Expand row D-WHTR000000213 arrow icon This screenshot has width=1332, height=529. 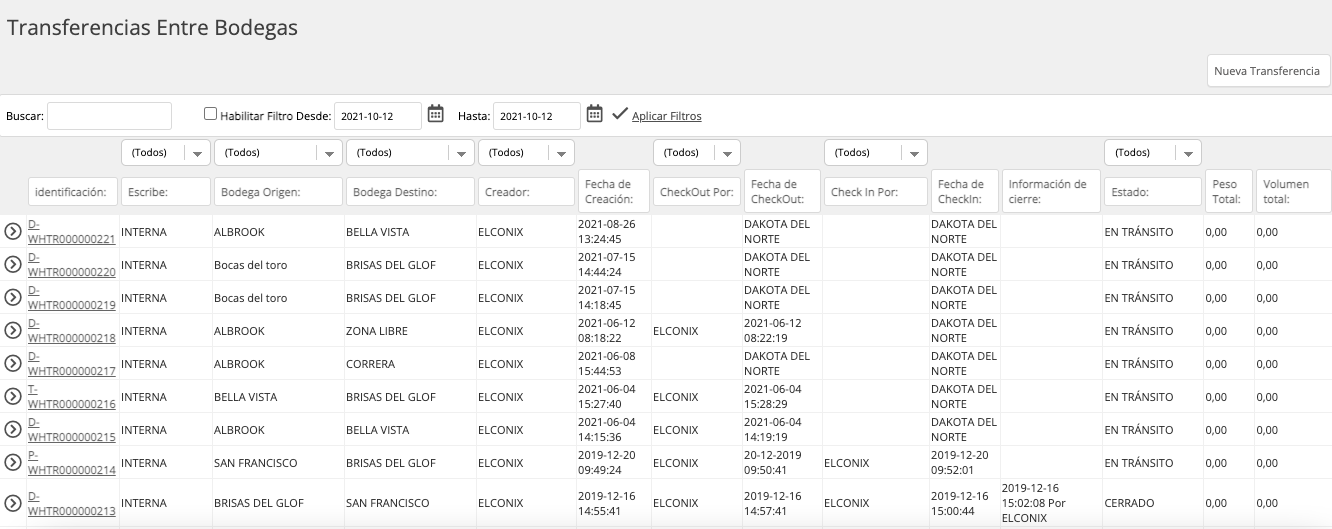[x=13, y=503]
